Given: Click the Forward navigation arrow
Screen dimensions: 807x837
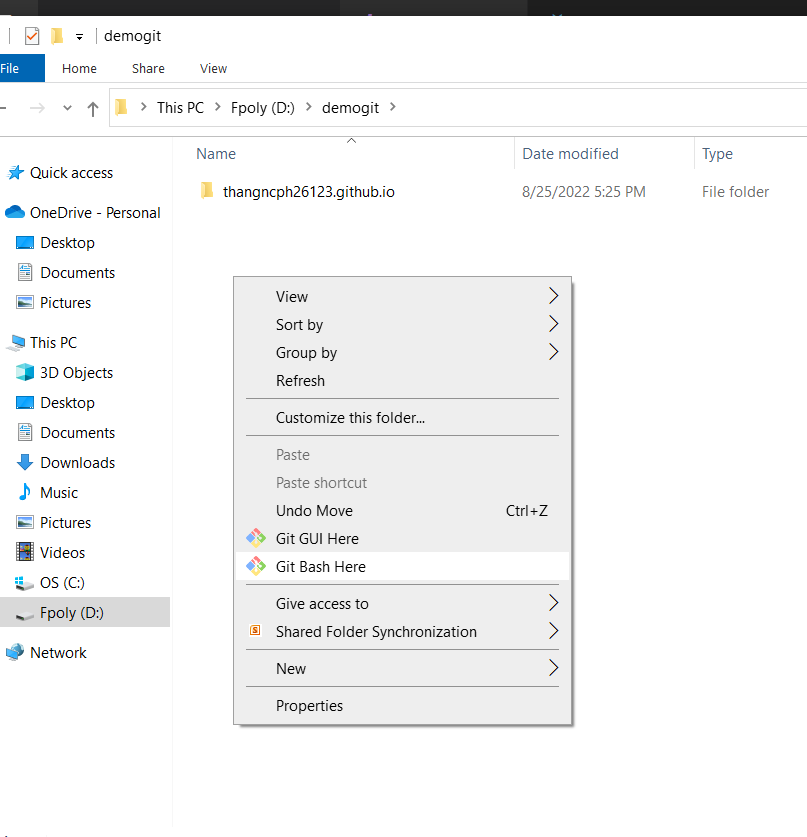Looking at the screenshot, I should [x=37, y=108].
